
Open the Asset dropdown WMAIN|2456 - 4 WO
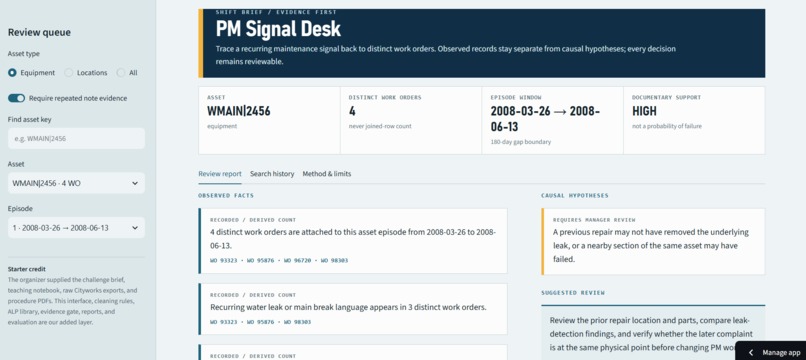point(76,183)
